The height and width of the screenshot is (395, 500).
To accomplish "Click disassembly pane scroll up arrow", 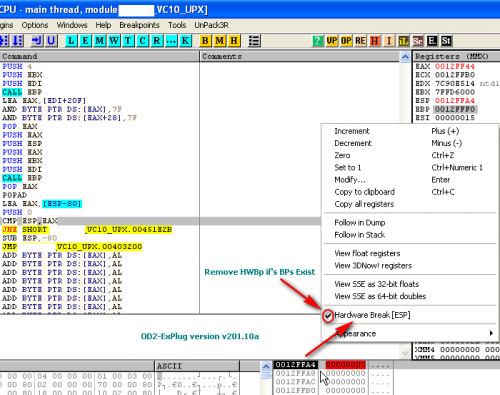I will click(405, 57).
